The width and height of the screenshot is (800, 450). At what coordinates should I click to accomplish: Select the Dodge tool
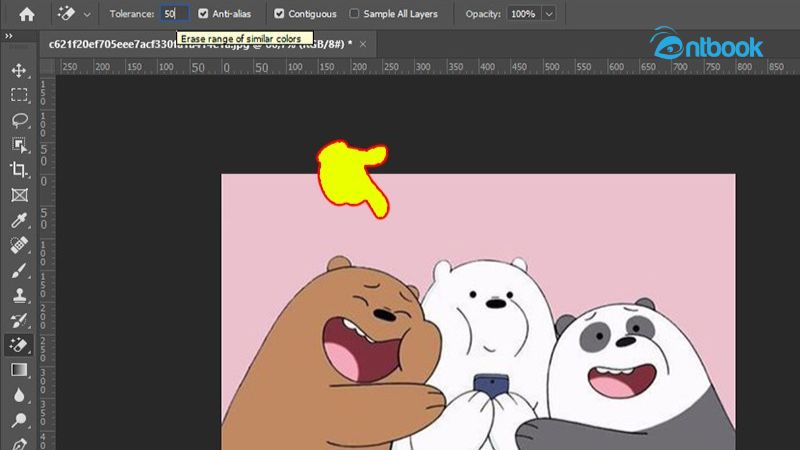(19, 420)
